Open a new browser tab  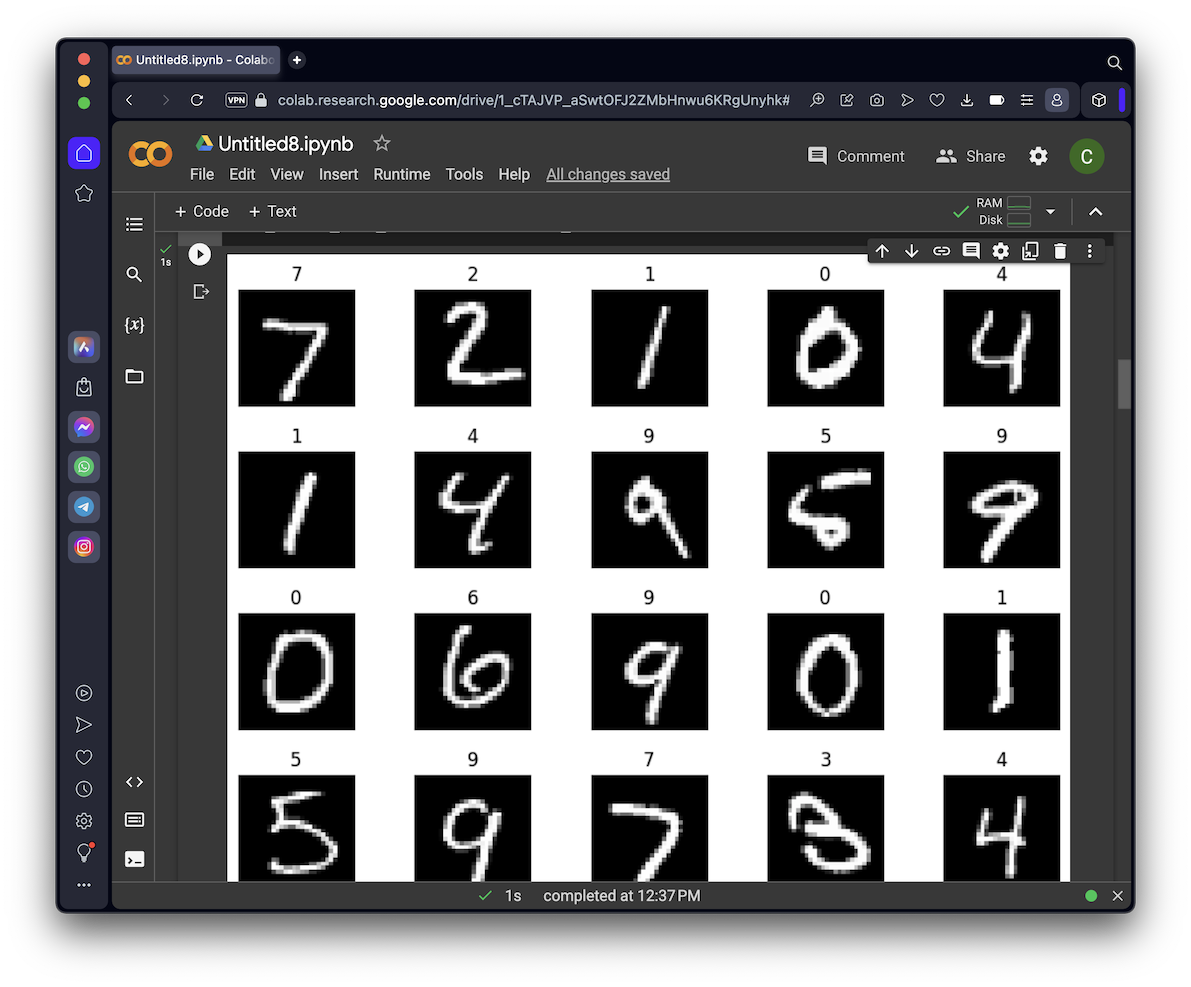[x=297, y=60]
